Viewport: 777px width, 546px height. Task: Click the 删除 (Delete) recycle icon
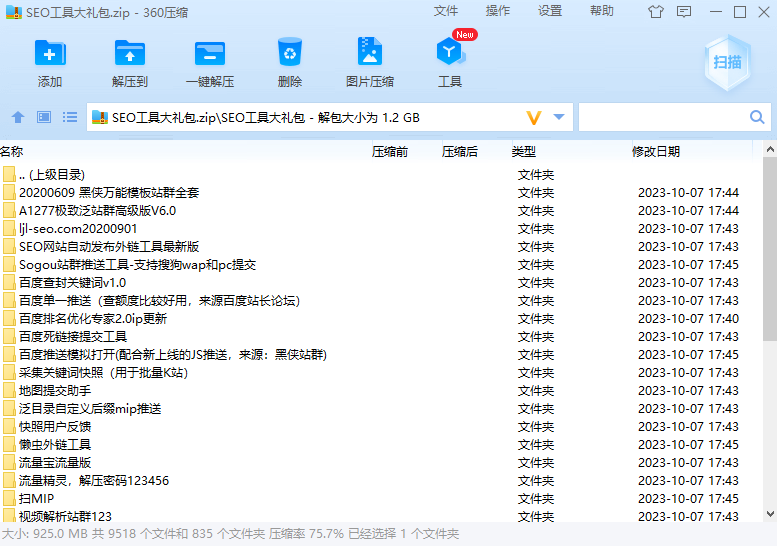pos(290,52)
